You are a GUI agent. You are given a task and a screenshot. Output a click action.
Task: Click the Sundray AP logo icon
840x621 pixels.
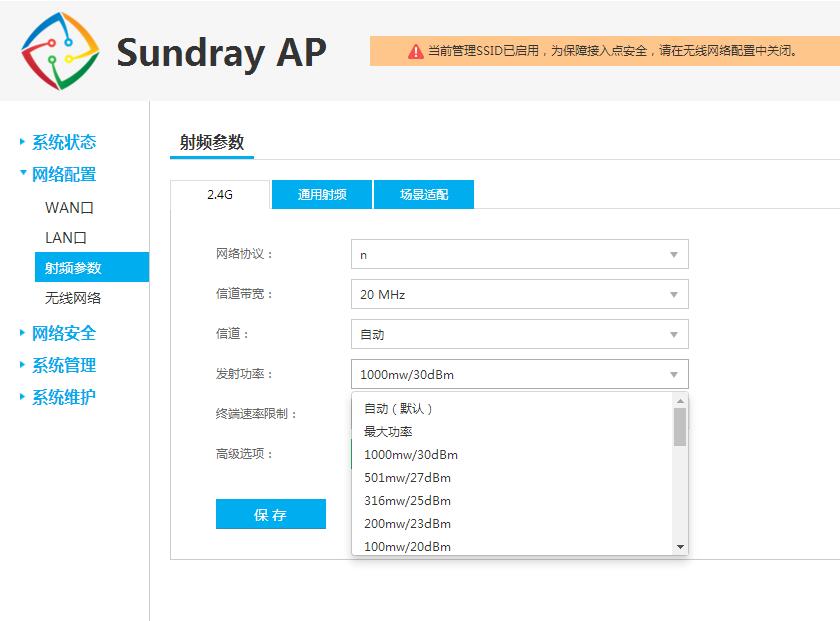pyautogui.click(x=60, y=51)
